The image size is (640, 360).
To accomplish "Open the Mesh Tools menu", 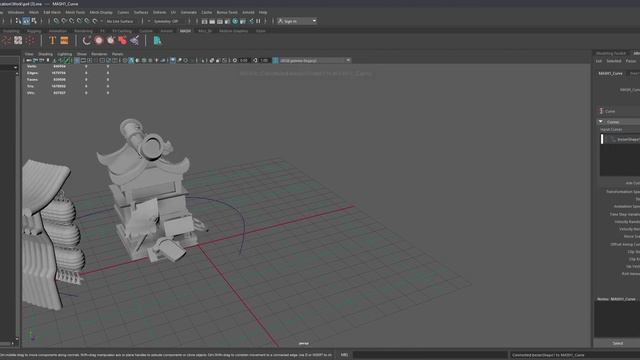I will (x=75, y=12).
